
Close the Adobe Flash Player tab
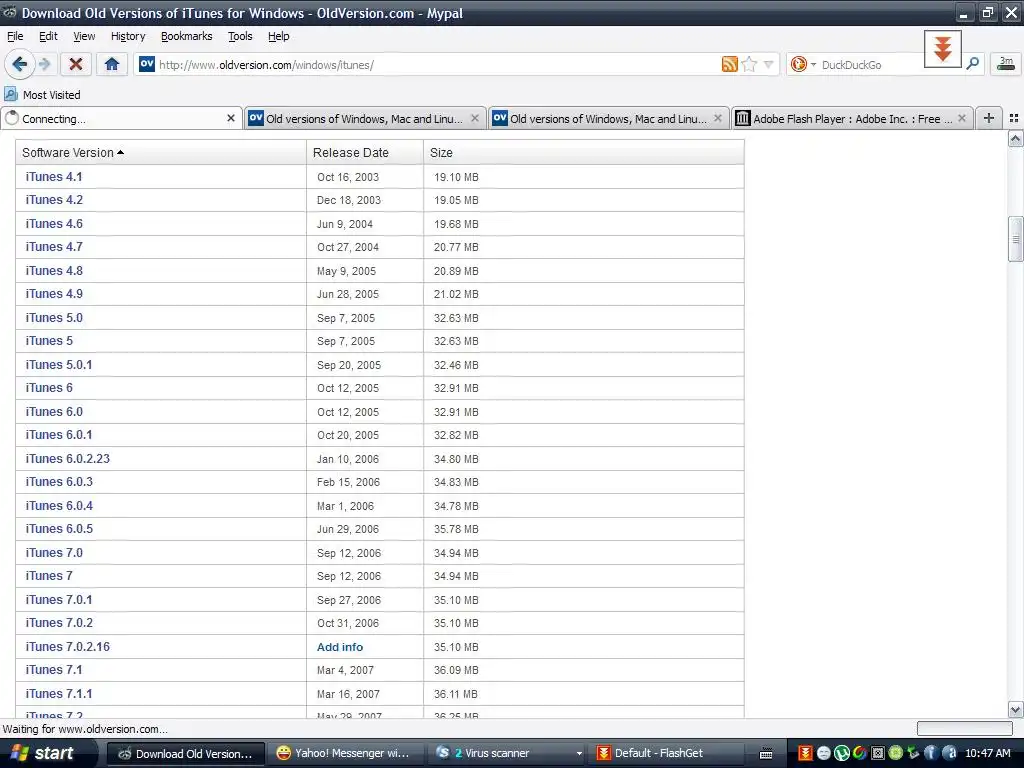pos(961,118)
